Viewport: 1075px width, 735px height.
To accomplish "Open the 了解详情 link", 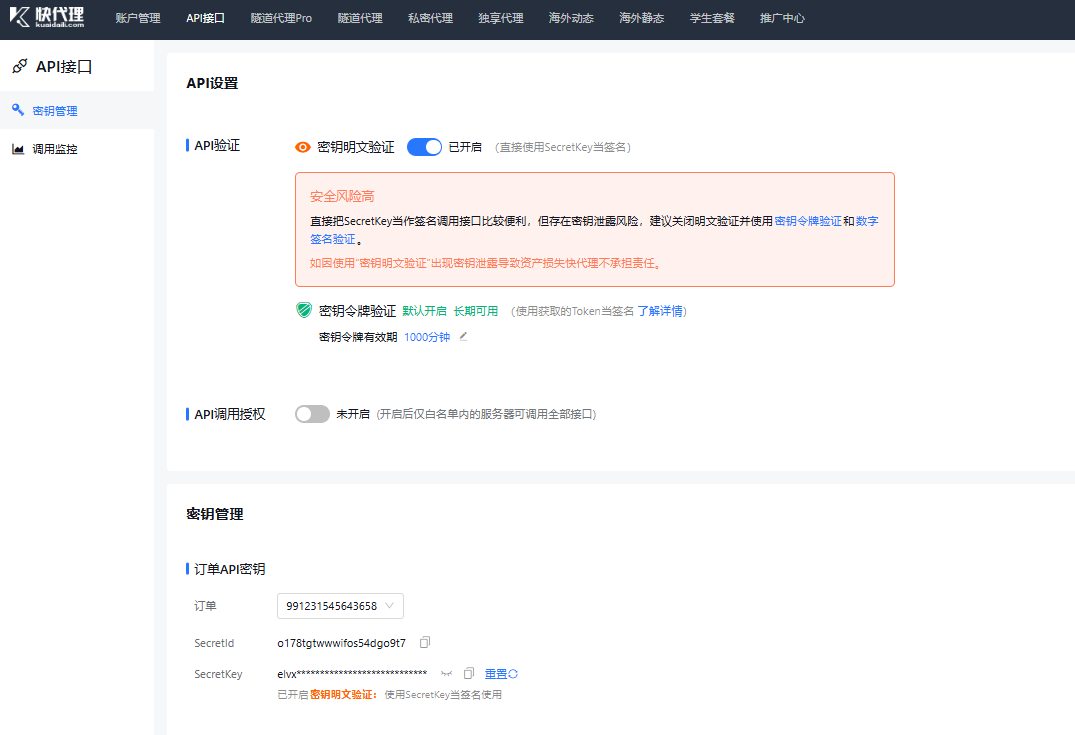I will coord(661,311).
